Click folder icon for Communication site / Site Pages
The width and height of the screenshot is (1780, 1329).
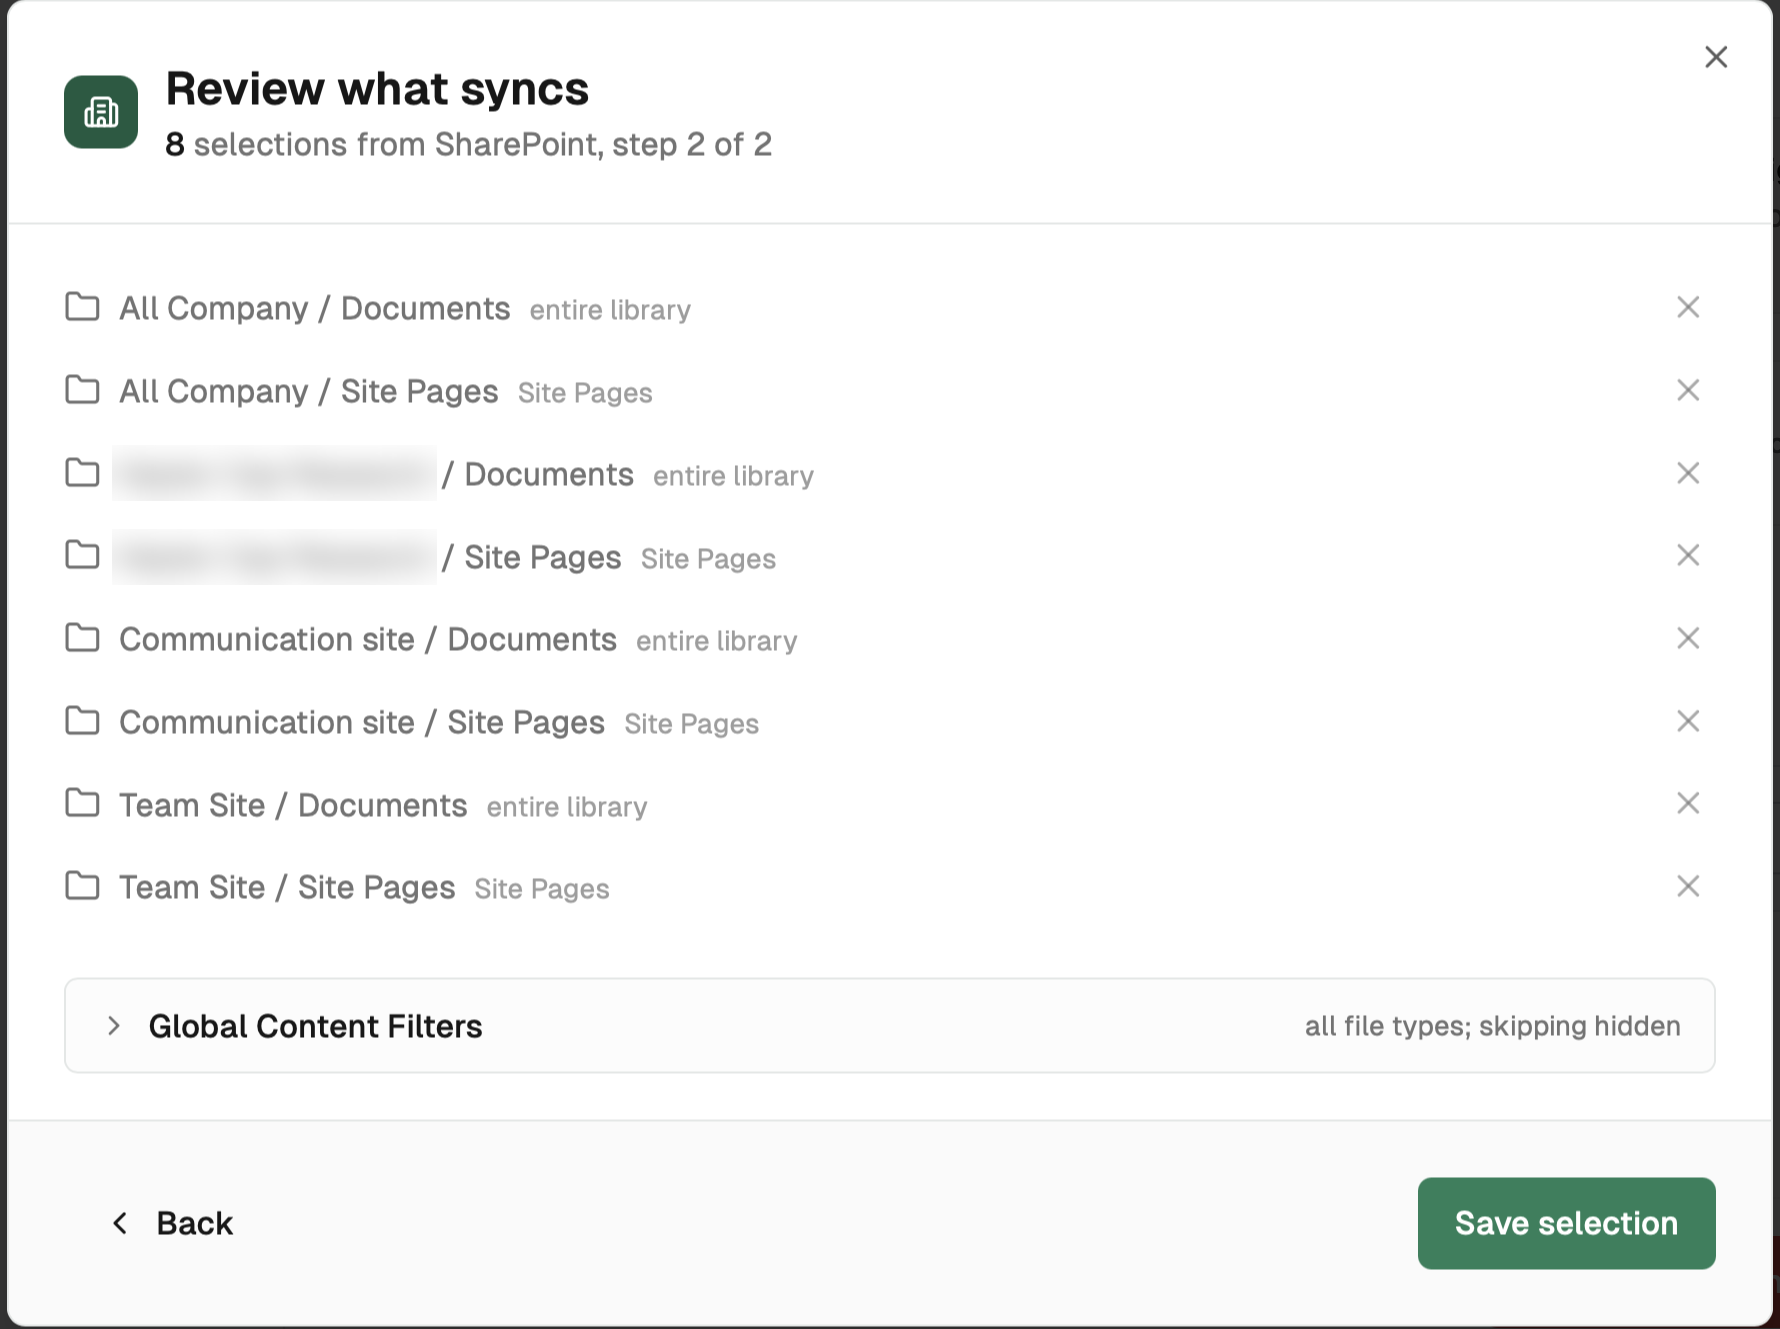pyautogui.click(x=82, y=720)
